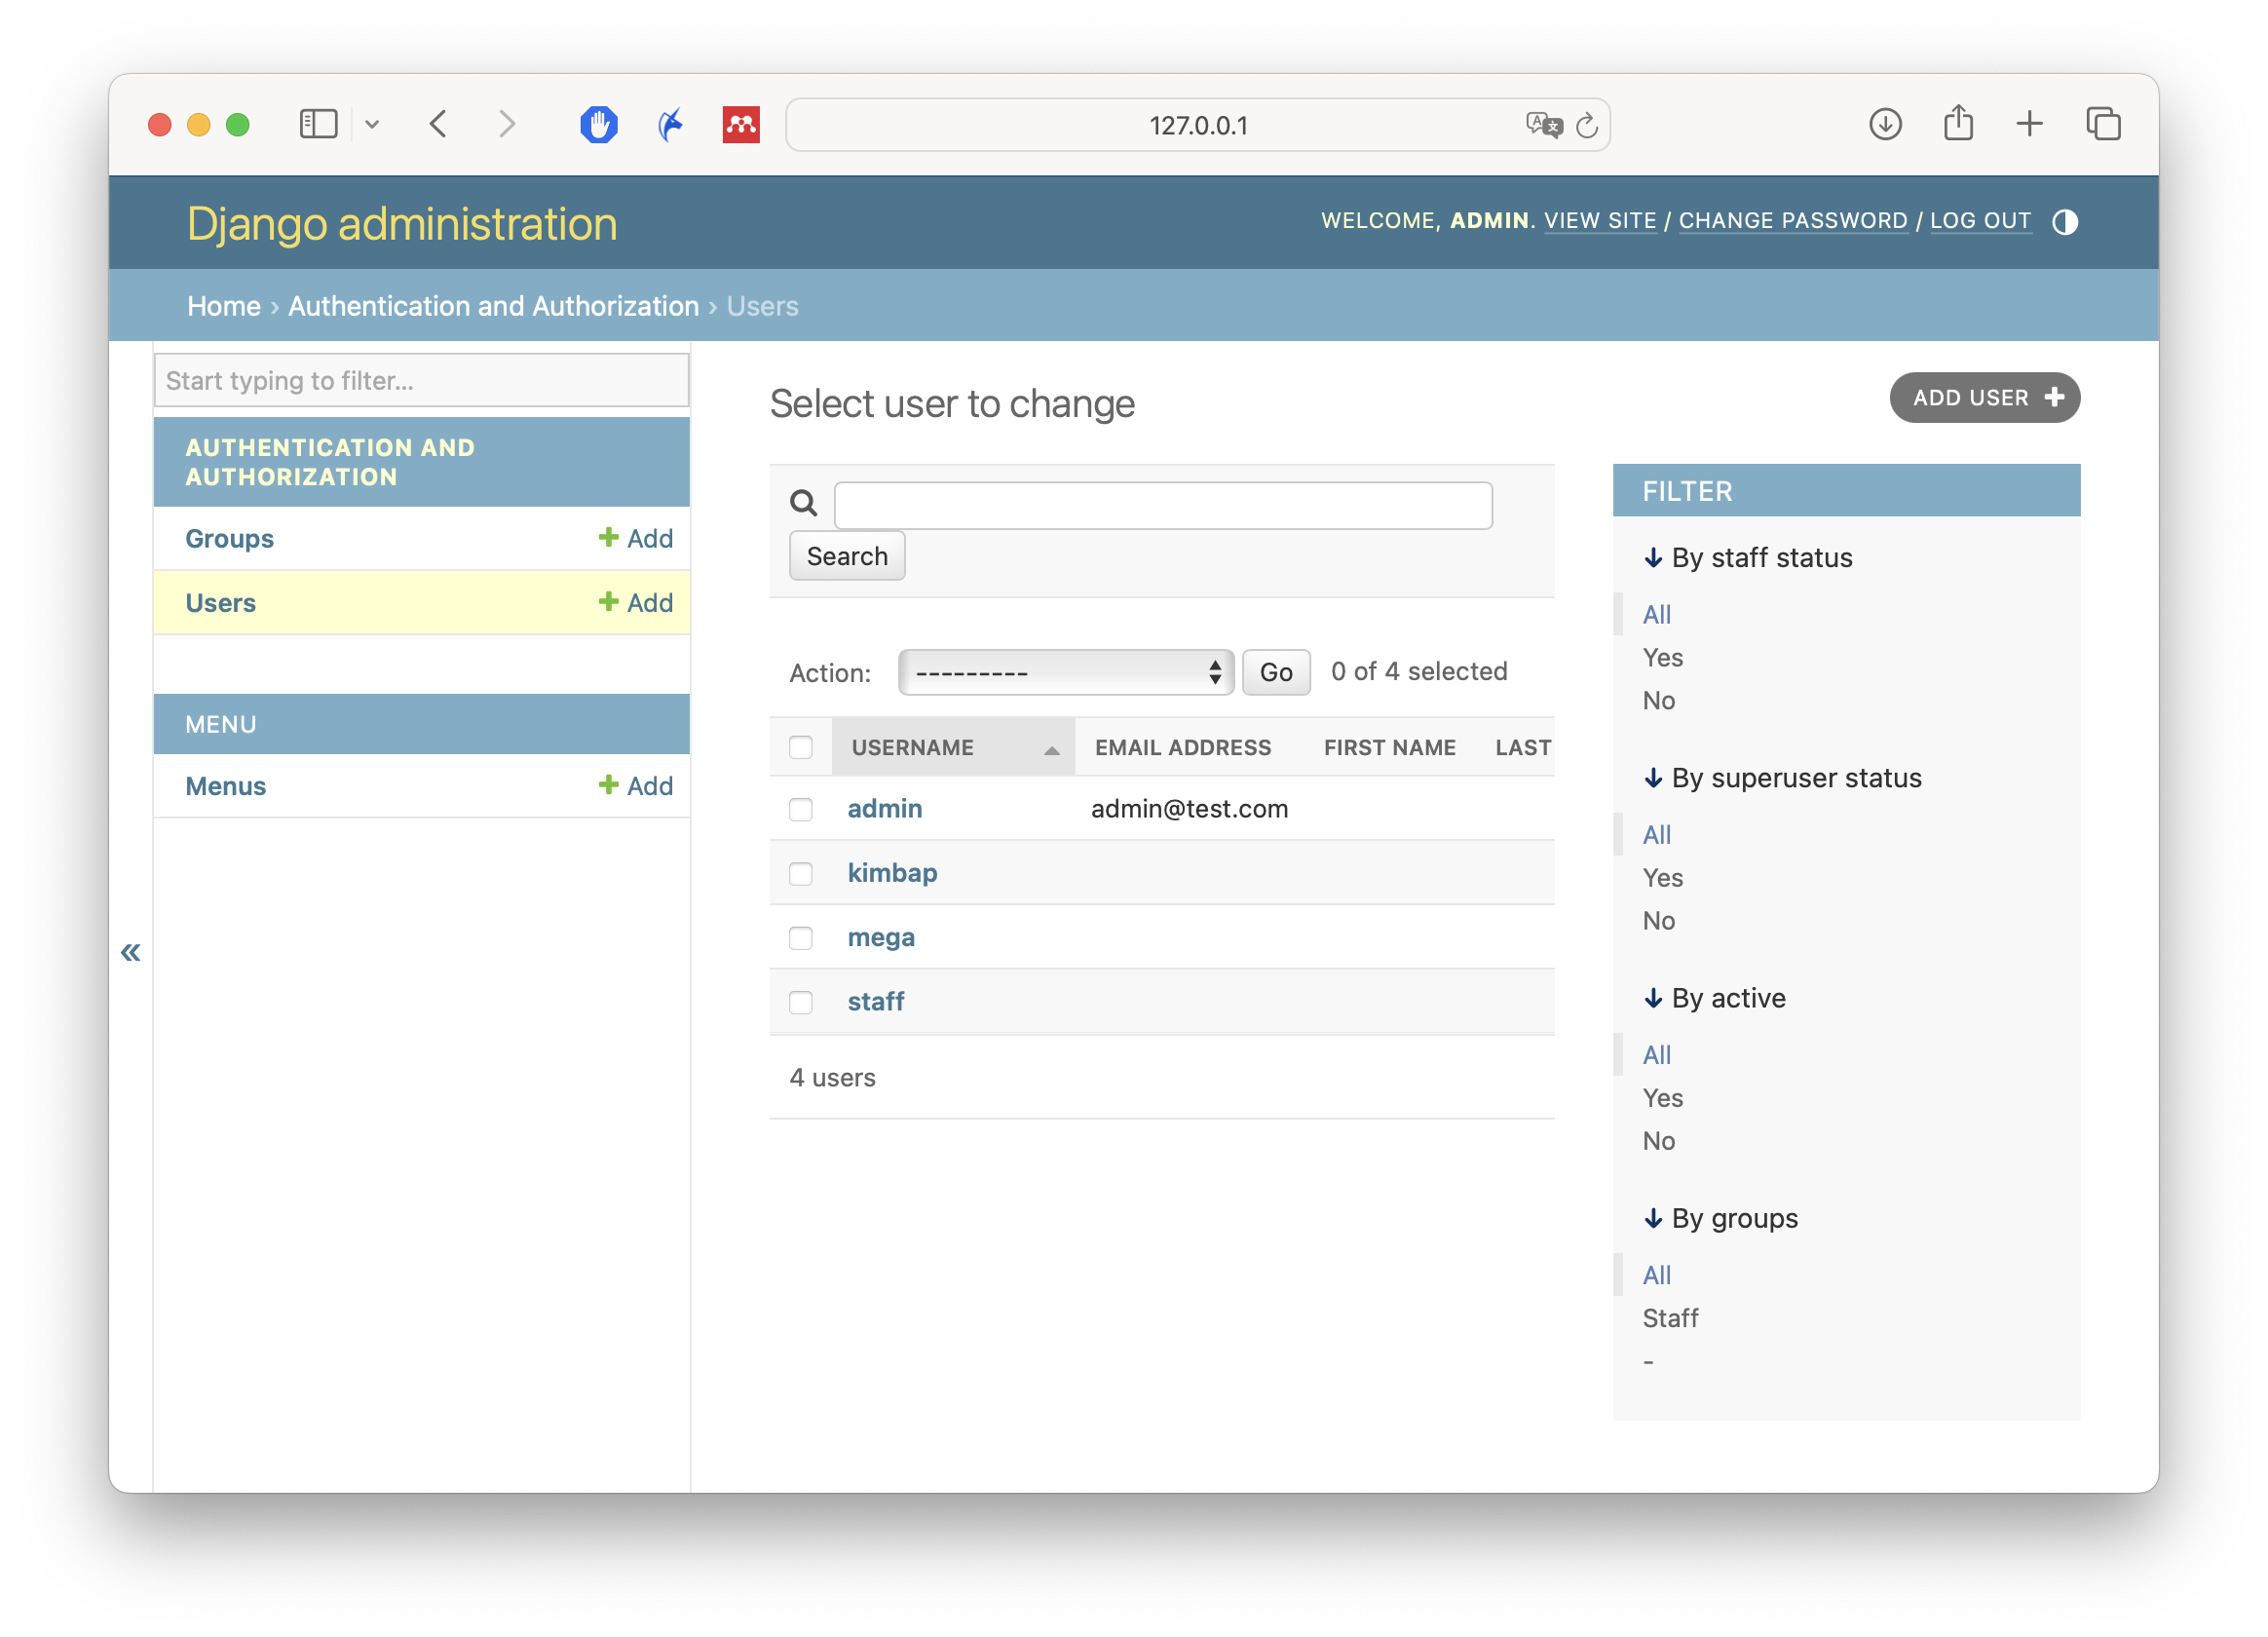Open Groups in the sidebar

229,538
